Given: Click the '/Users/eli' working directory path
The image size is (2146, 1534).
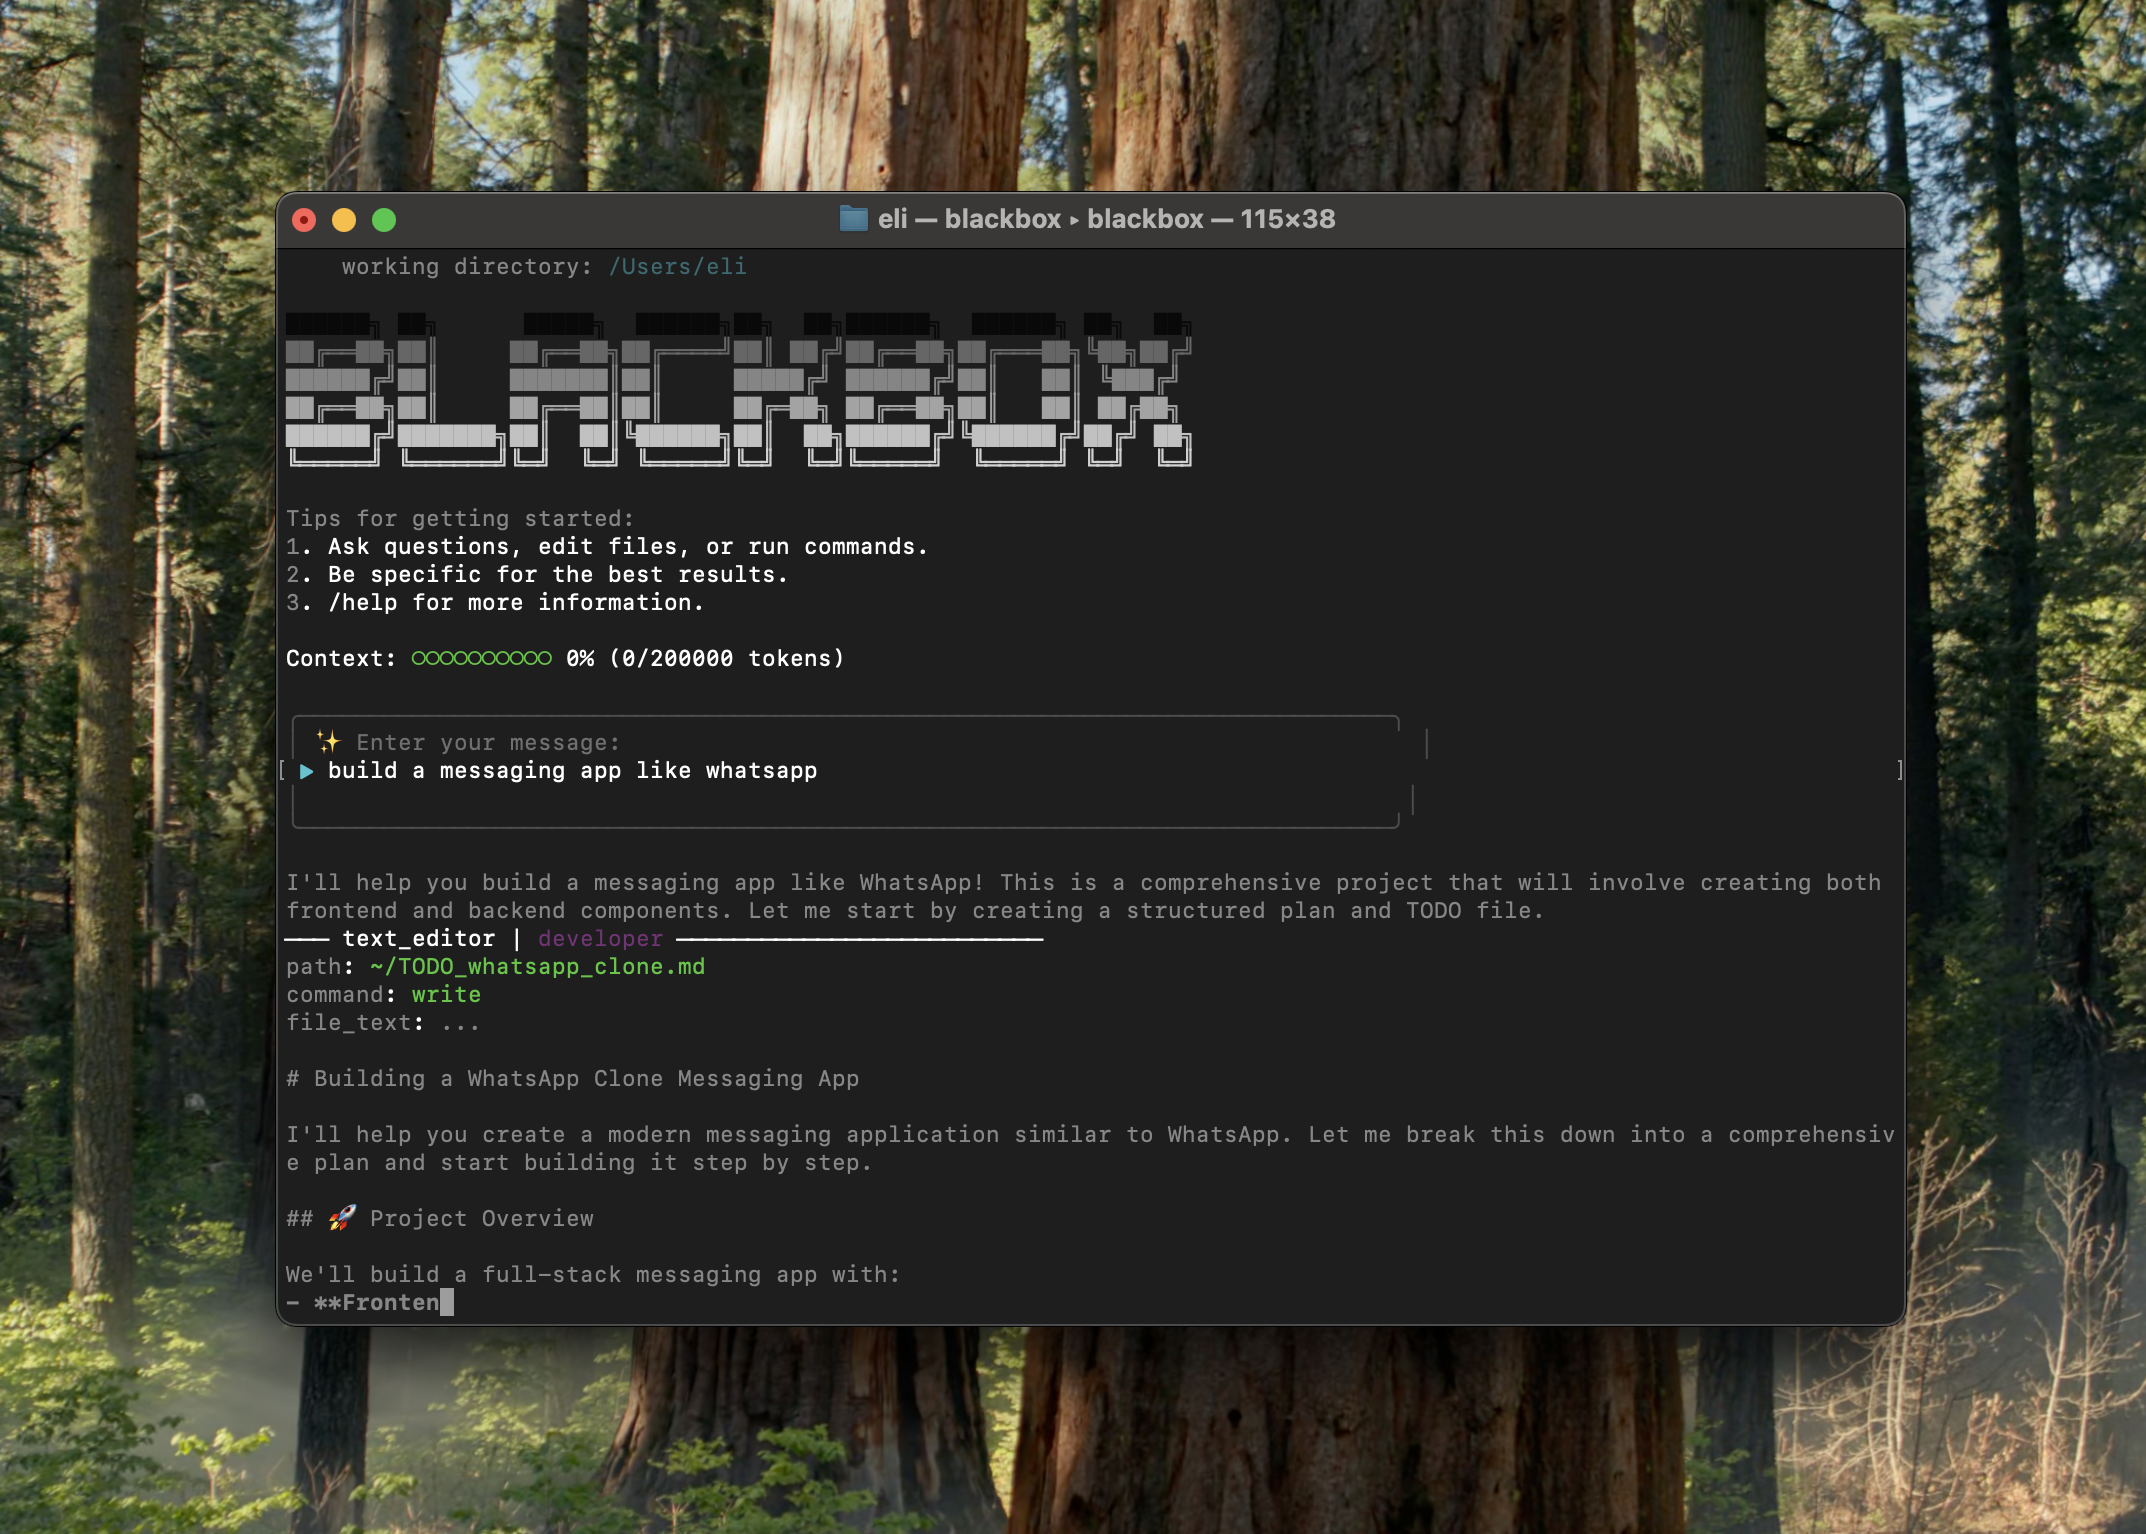Looking at the screenshot, I should [x=678, y=267].
